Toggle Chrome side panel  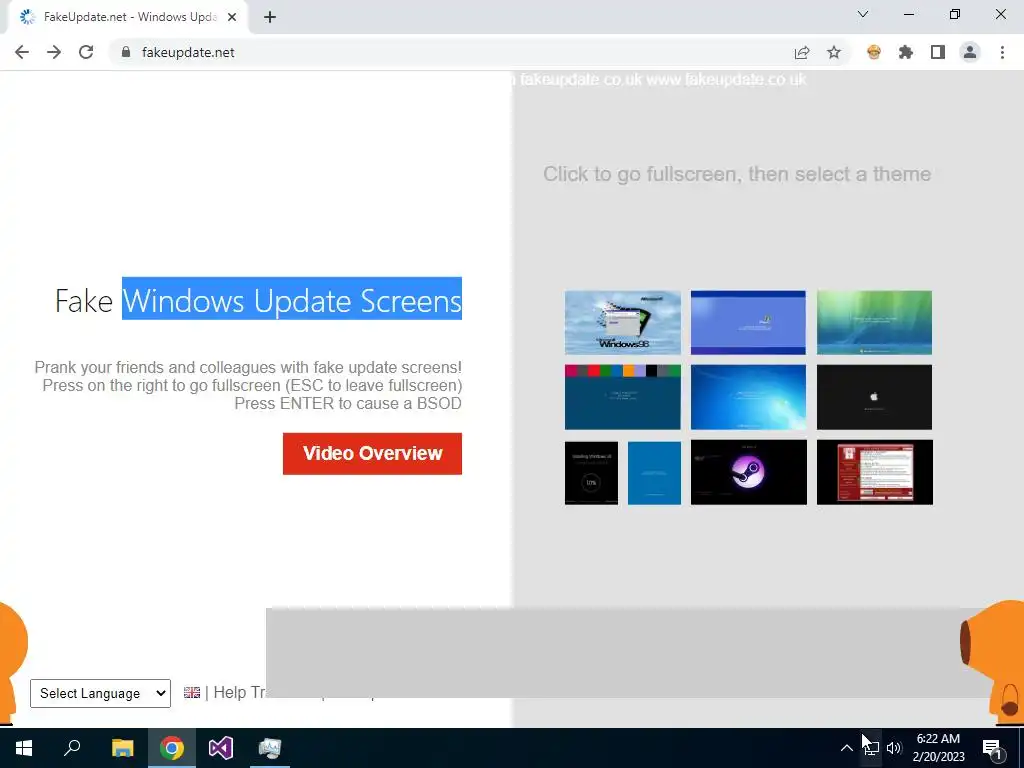(x=938, y=52)
